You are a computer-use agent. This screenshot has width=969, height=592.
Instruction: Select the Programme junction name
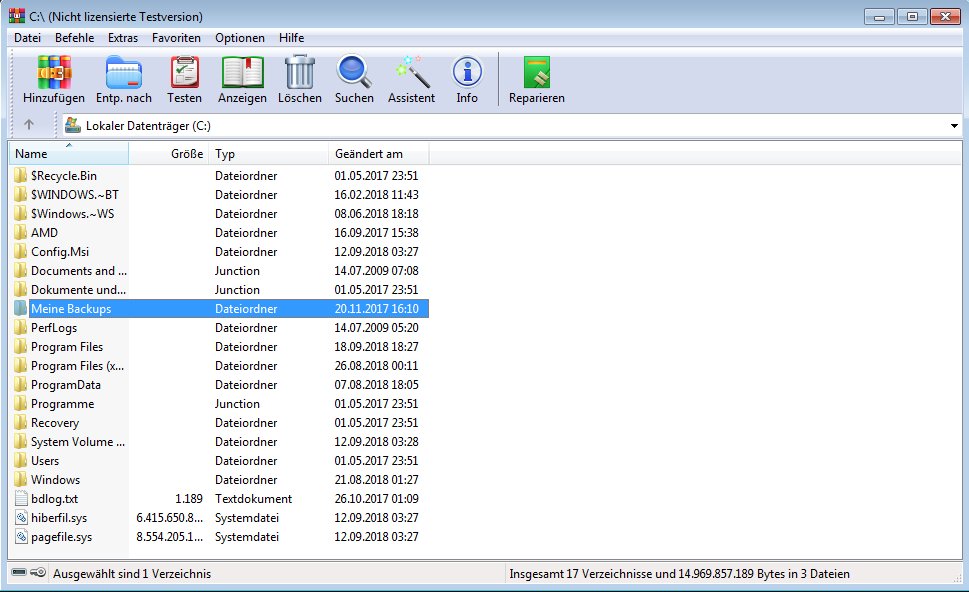pyautogui.click(x=62, y=404)
